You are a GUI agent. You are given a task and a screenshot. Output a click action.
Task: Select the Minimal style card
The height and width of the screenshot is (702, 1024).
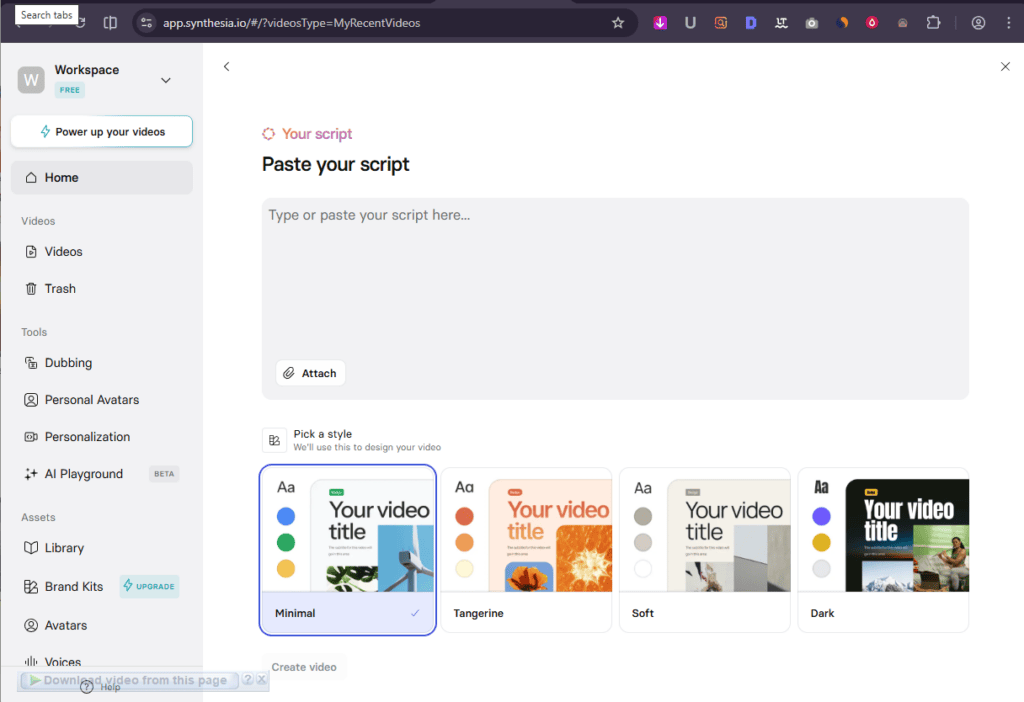coord(347,550)
